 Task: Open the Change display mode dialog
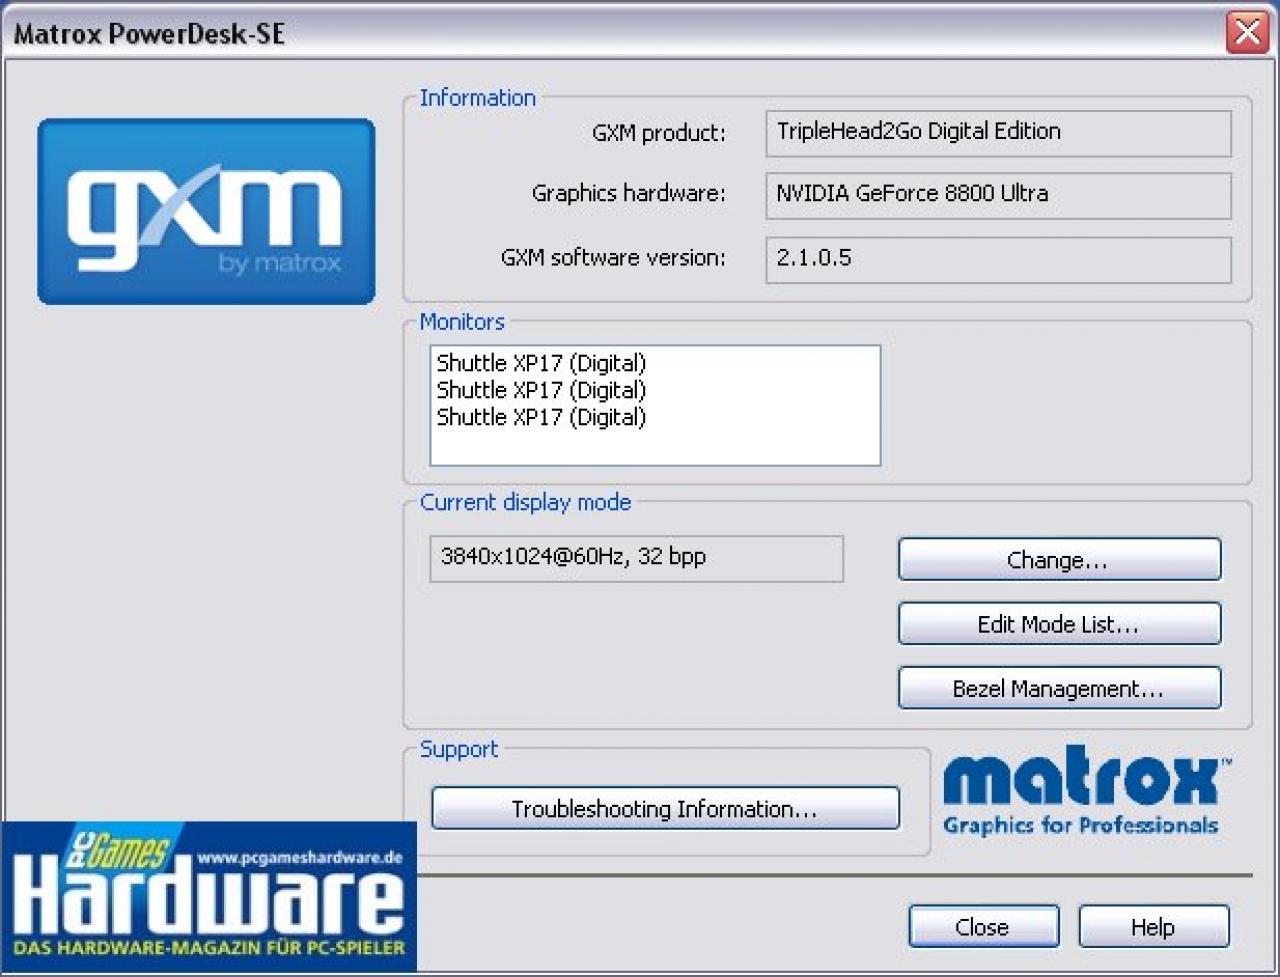point(1059,560)
